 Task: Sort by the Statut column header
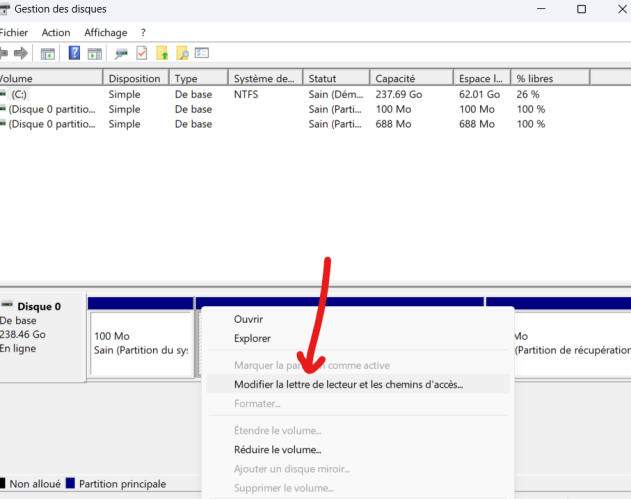(x=323, y=78)
